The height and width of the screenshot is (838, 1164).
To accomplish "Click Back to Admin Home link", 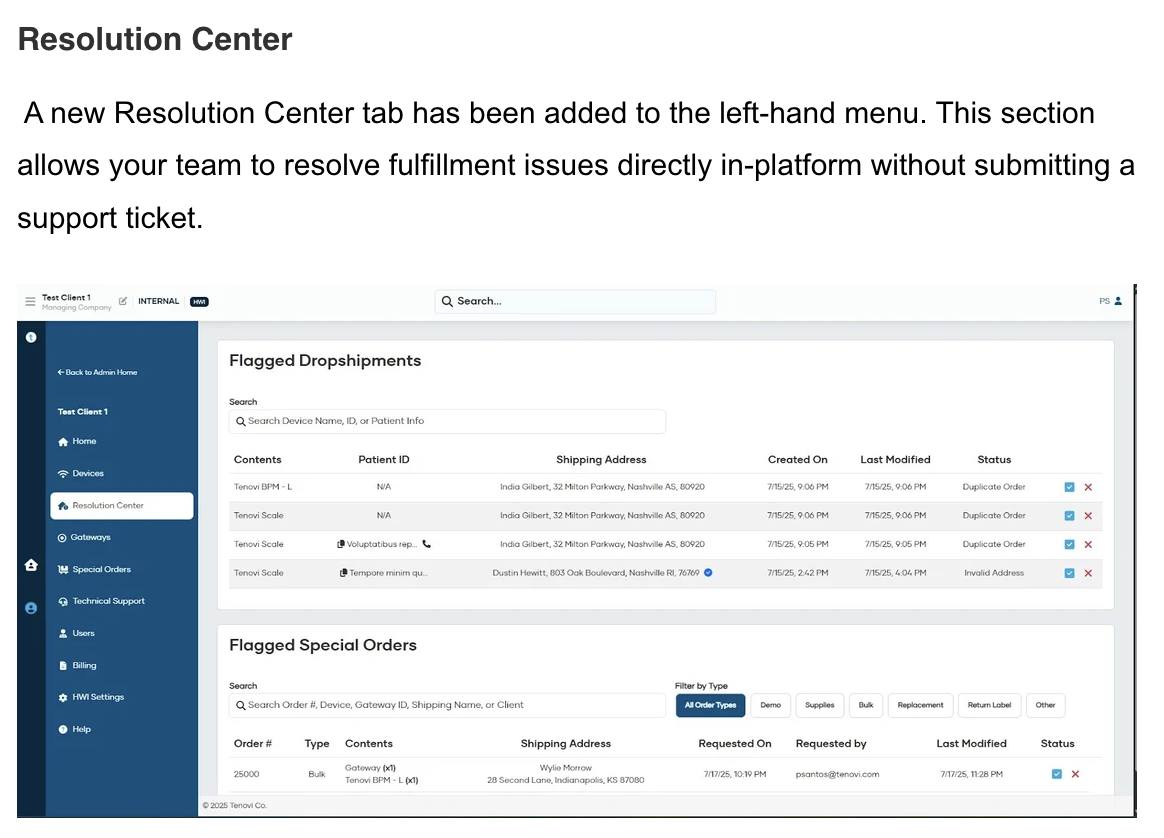I will click(x=98, y=372).
